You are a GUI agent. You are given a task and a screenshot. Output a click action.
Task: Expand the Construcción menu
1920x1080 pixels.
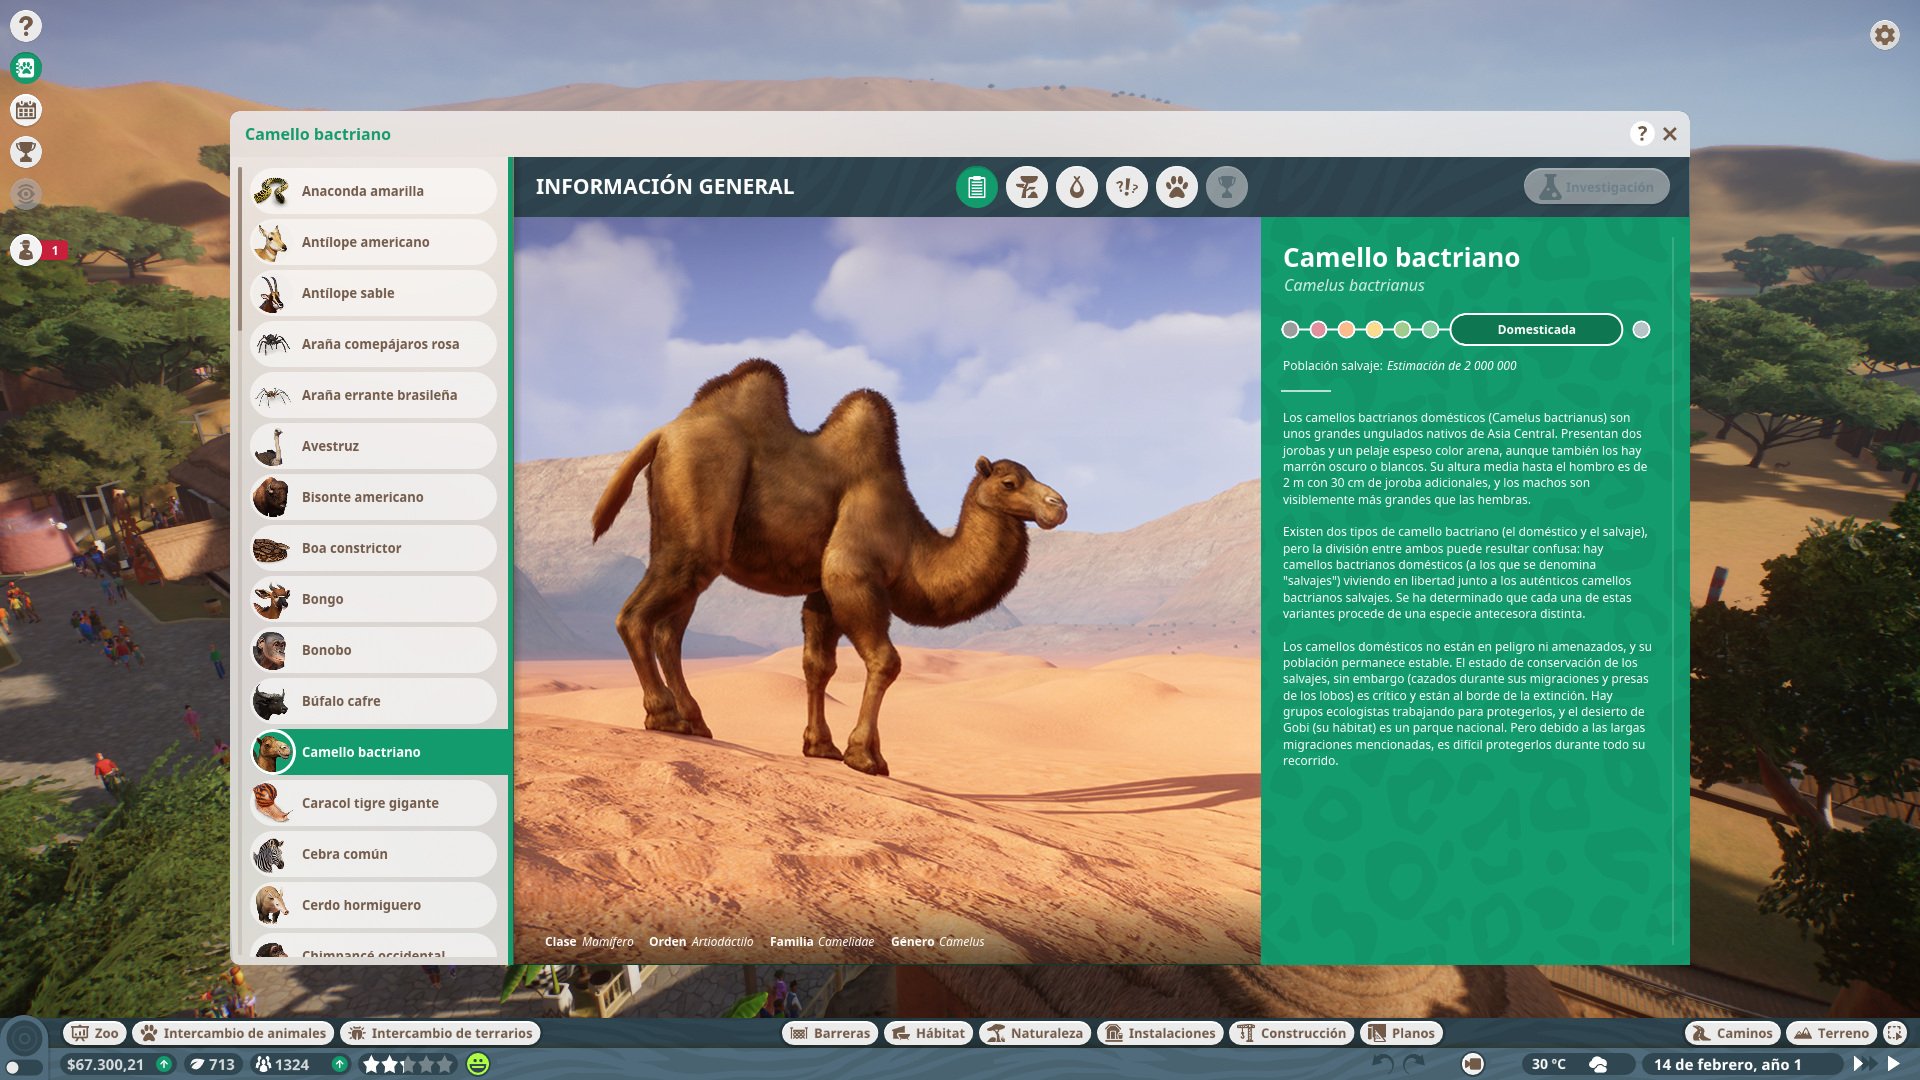click(x=1292, y=1033)
